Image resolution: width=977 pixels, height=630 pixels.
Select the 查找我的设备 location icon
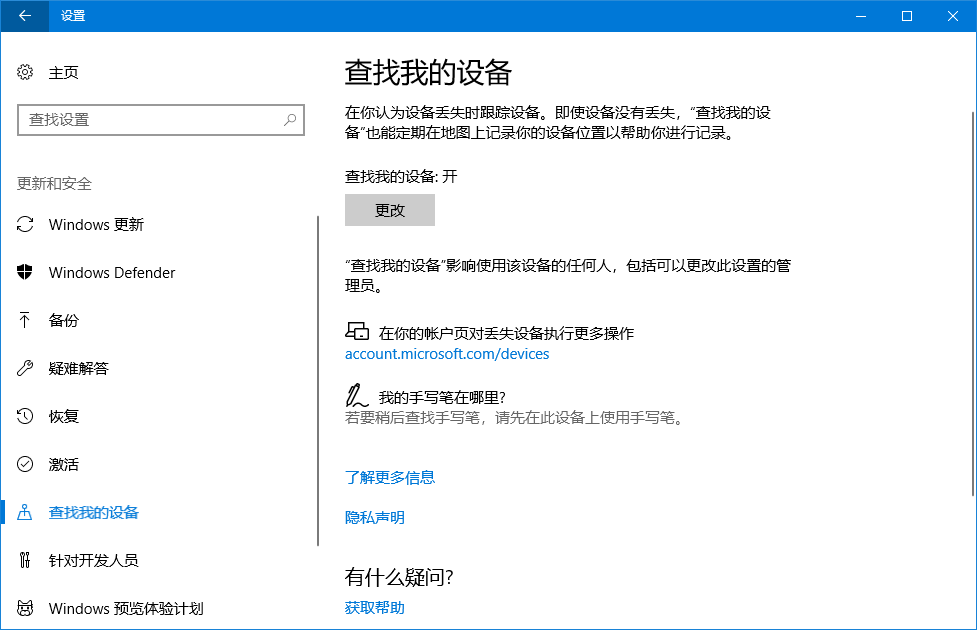(24, 512)
